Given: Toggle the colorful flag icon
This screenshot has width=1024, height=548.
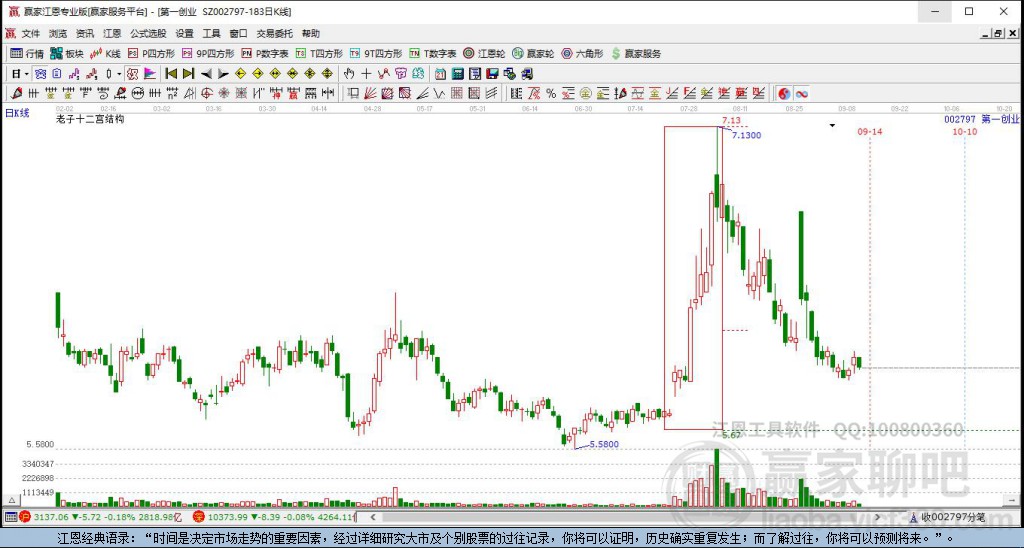Looking at the screenshot, I should (150, 74).
